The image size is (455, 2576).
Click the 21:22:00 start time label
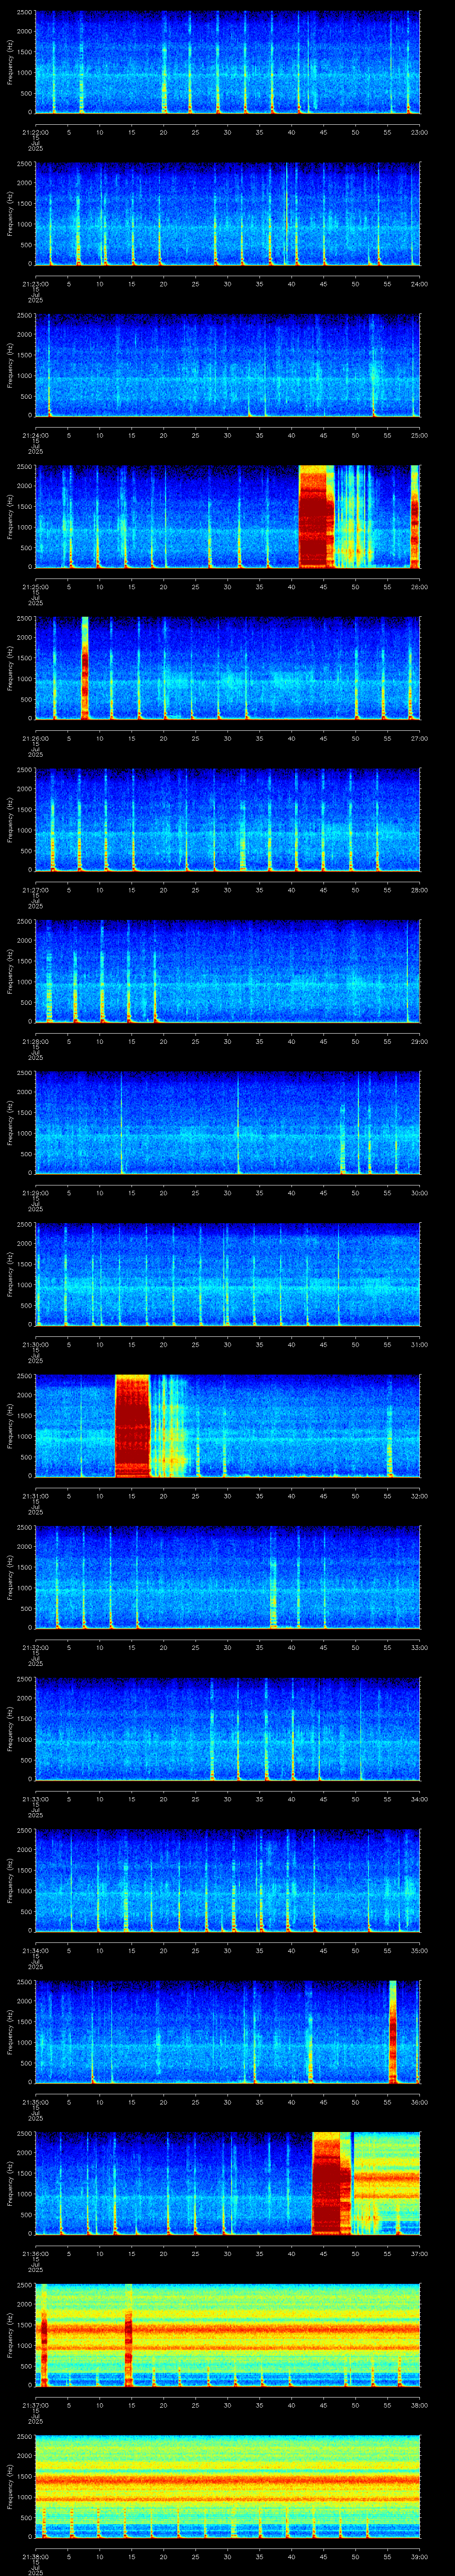pyautogui.click(x=35, y=132)
